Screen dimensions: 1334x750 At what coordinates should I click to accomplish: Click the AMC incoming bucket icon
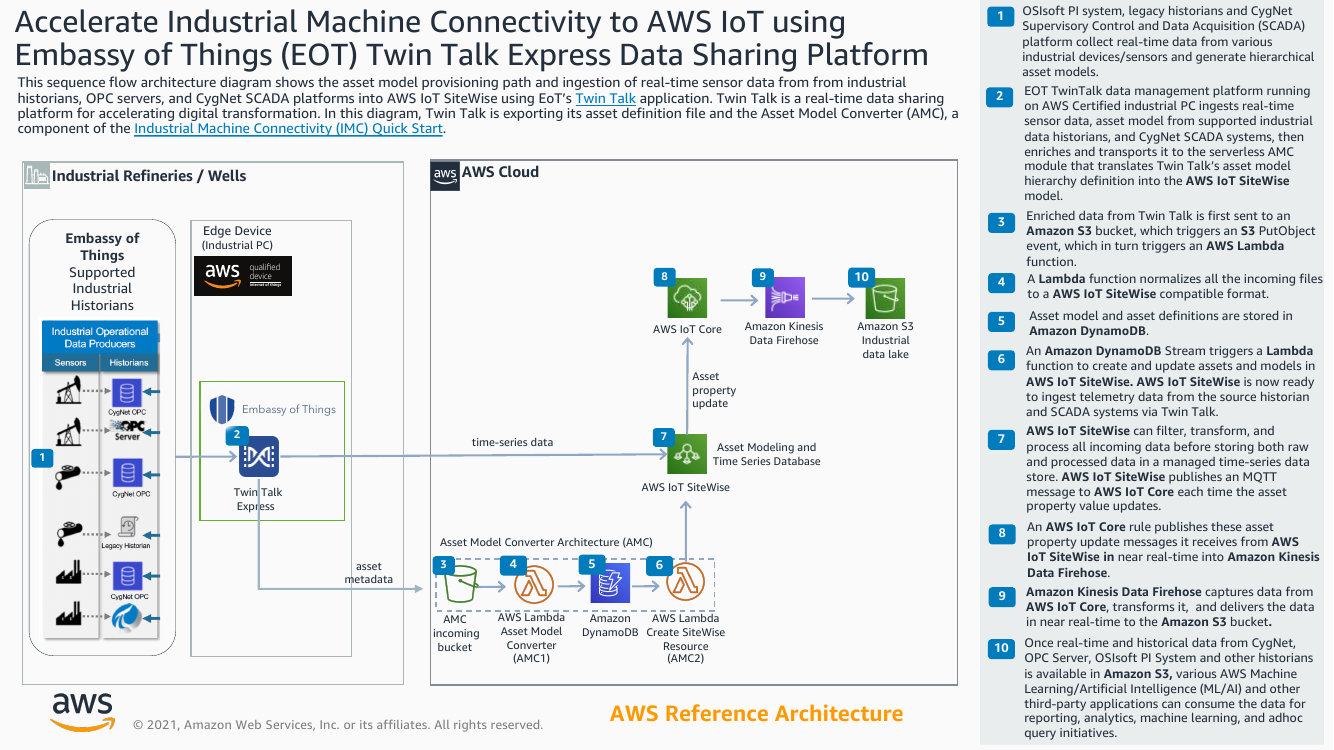point(457,581)
